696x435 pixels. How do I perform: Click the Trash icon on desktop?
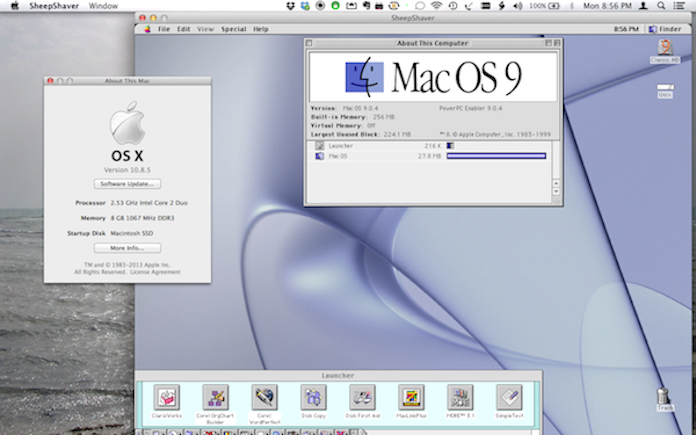(664, 397)
